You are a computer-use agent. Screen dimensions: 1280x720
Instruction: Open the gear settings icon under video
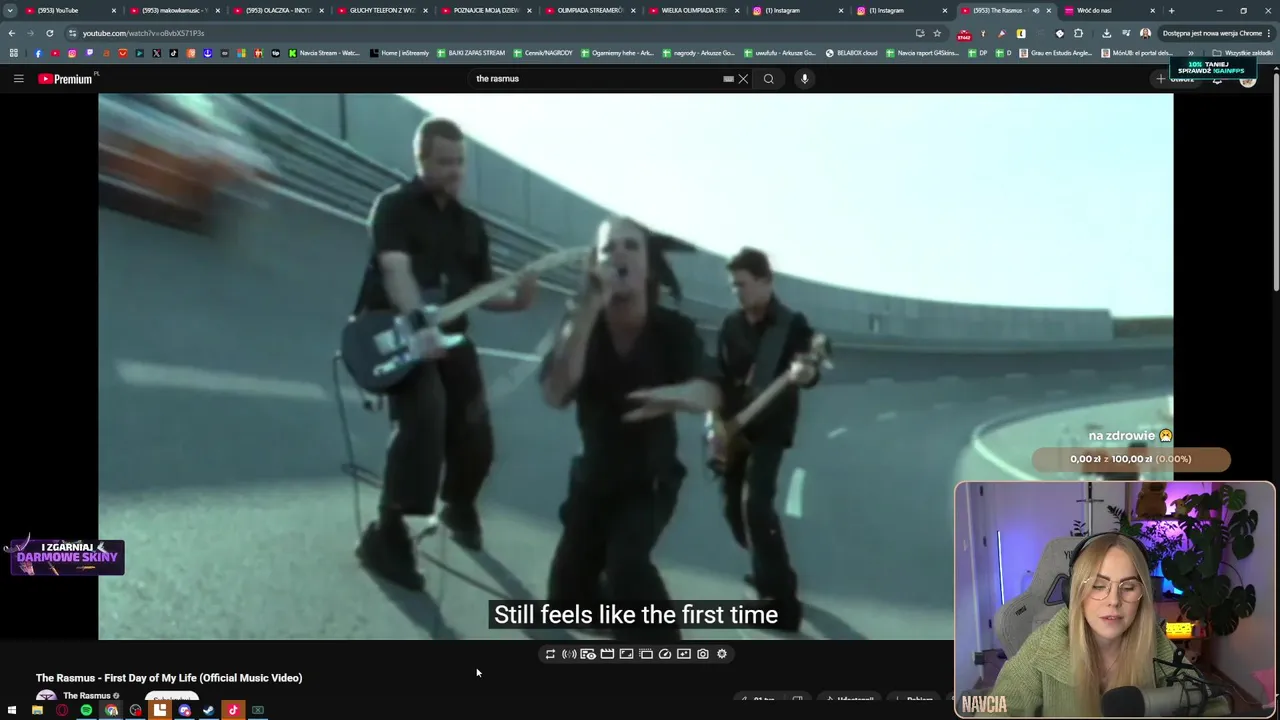click(722, 654)
